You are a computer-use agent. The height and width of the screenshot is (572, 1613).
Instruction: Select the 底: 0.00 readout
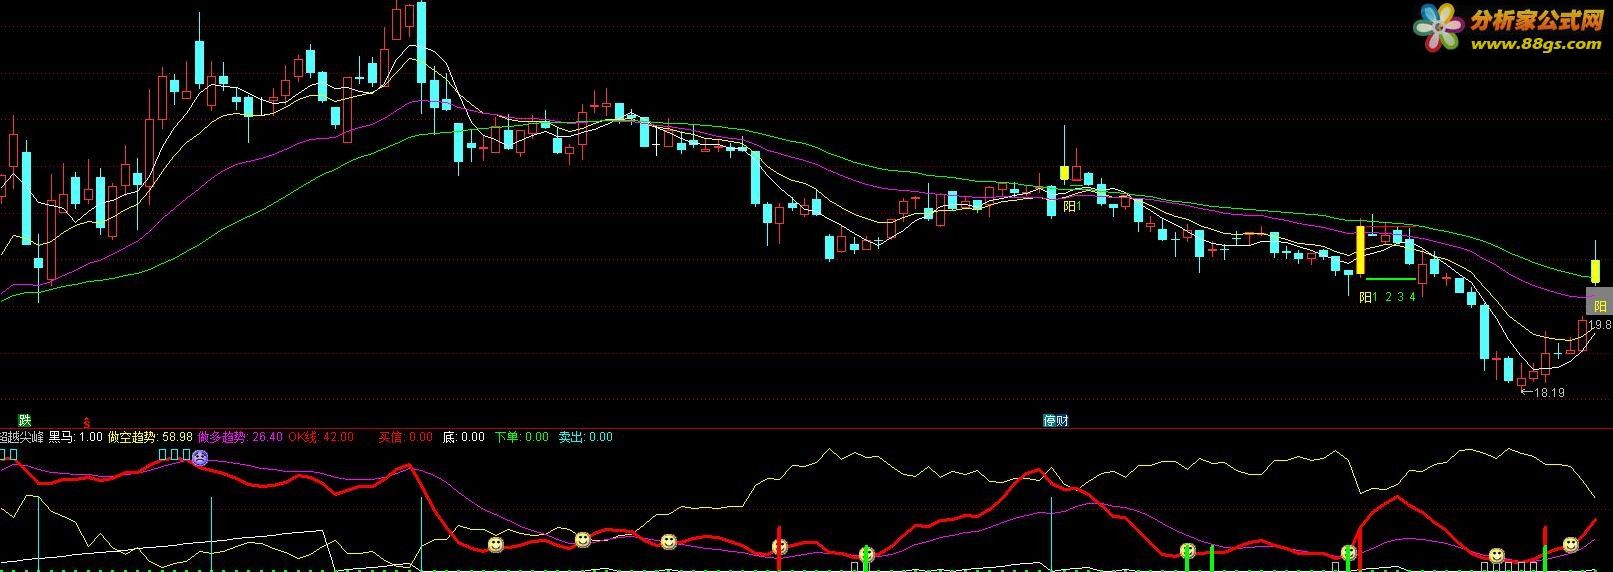click(x=463, y=437)
